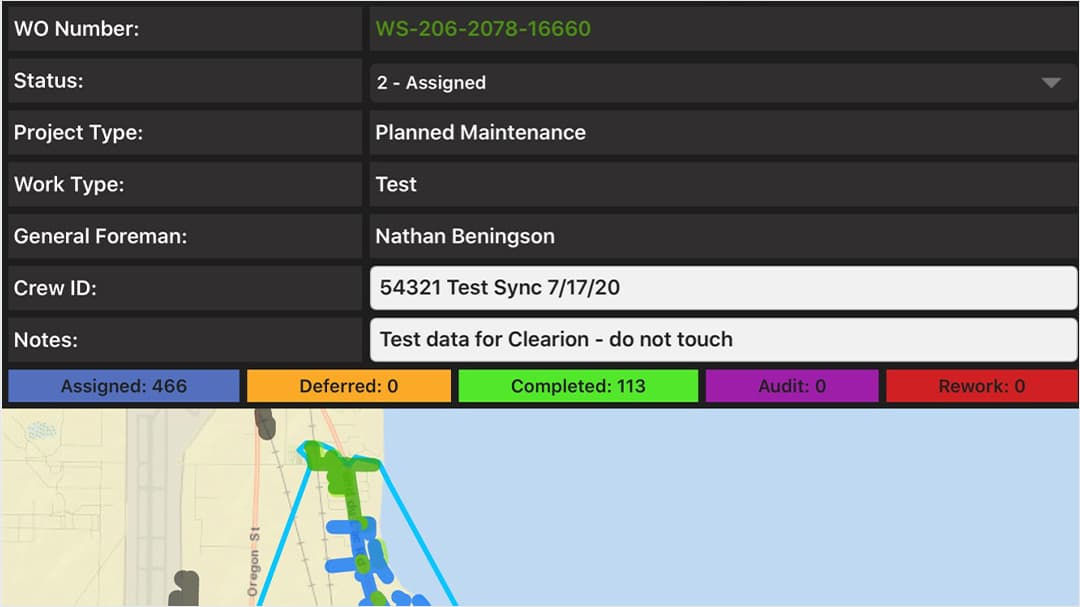
Task: Filter by the red Rework: 0 bar
Action: pos(982,386)
